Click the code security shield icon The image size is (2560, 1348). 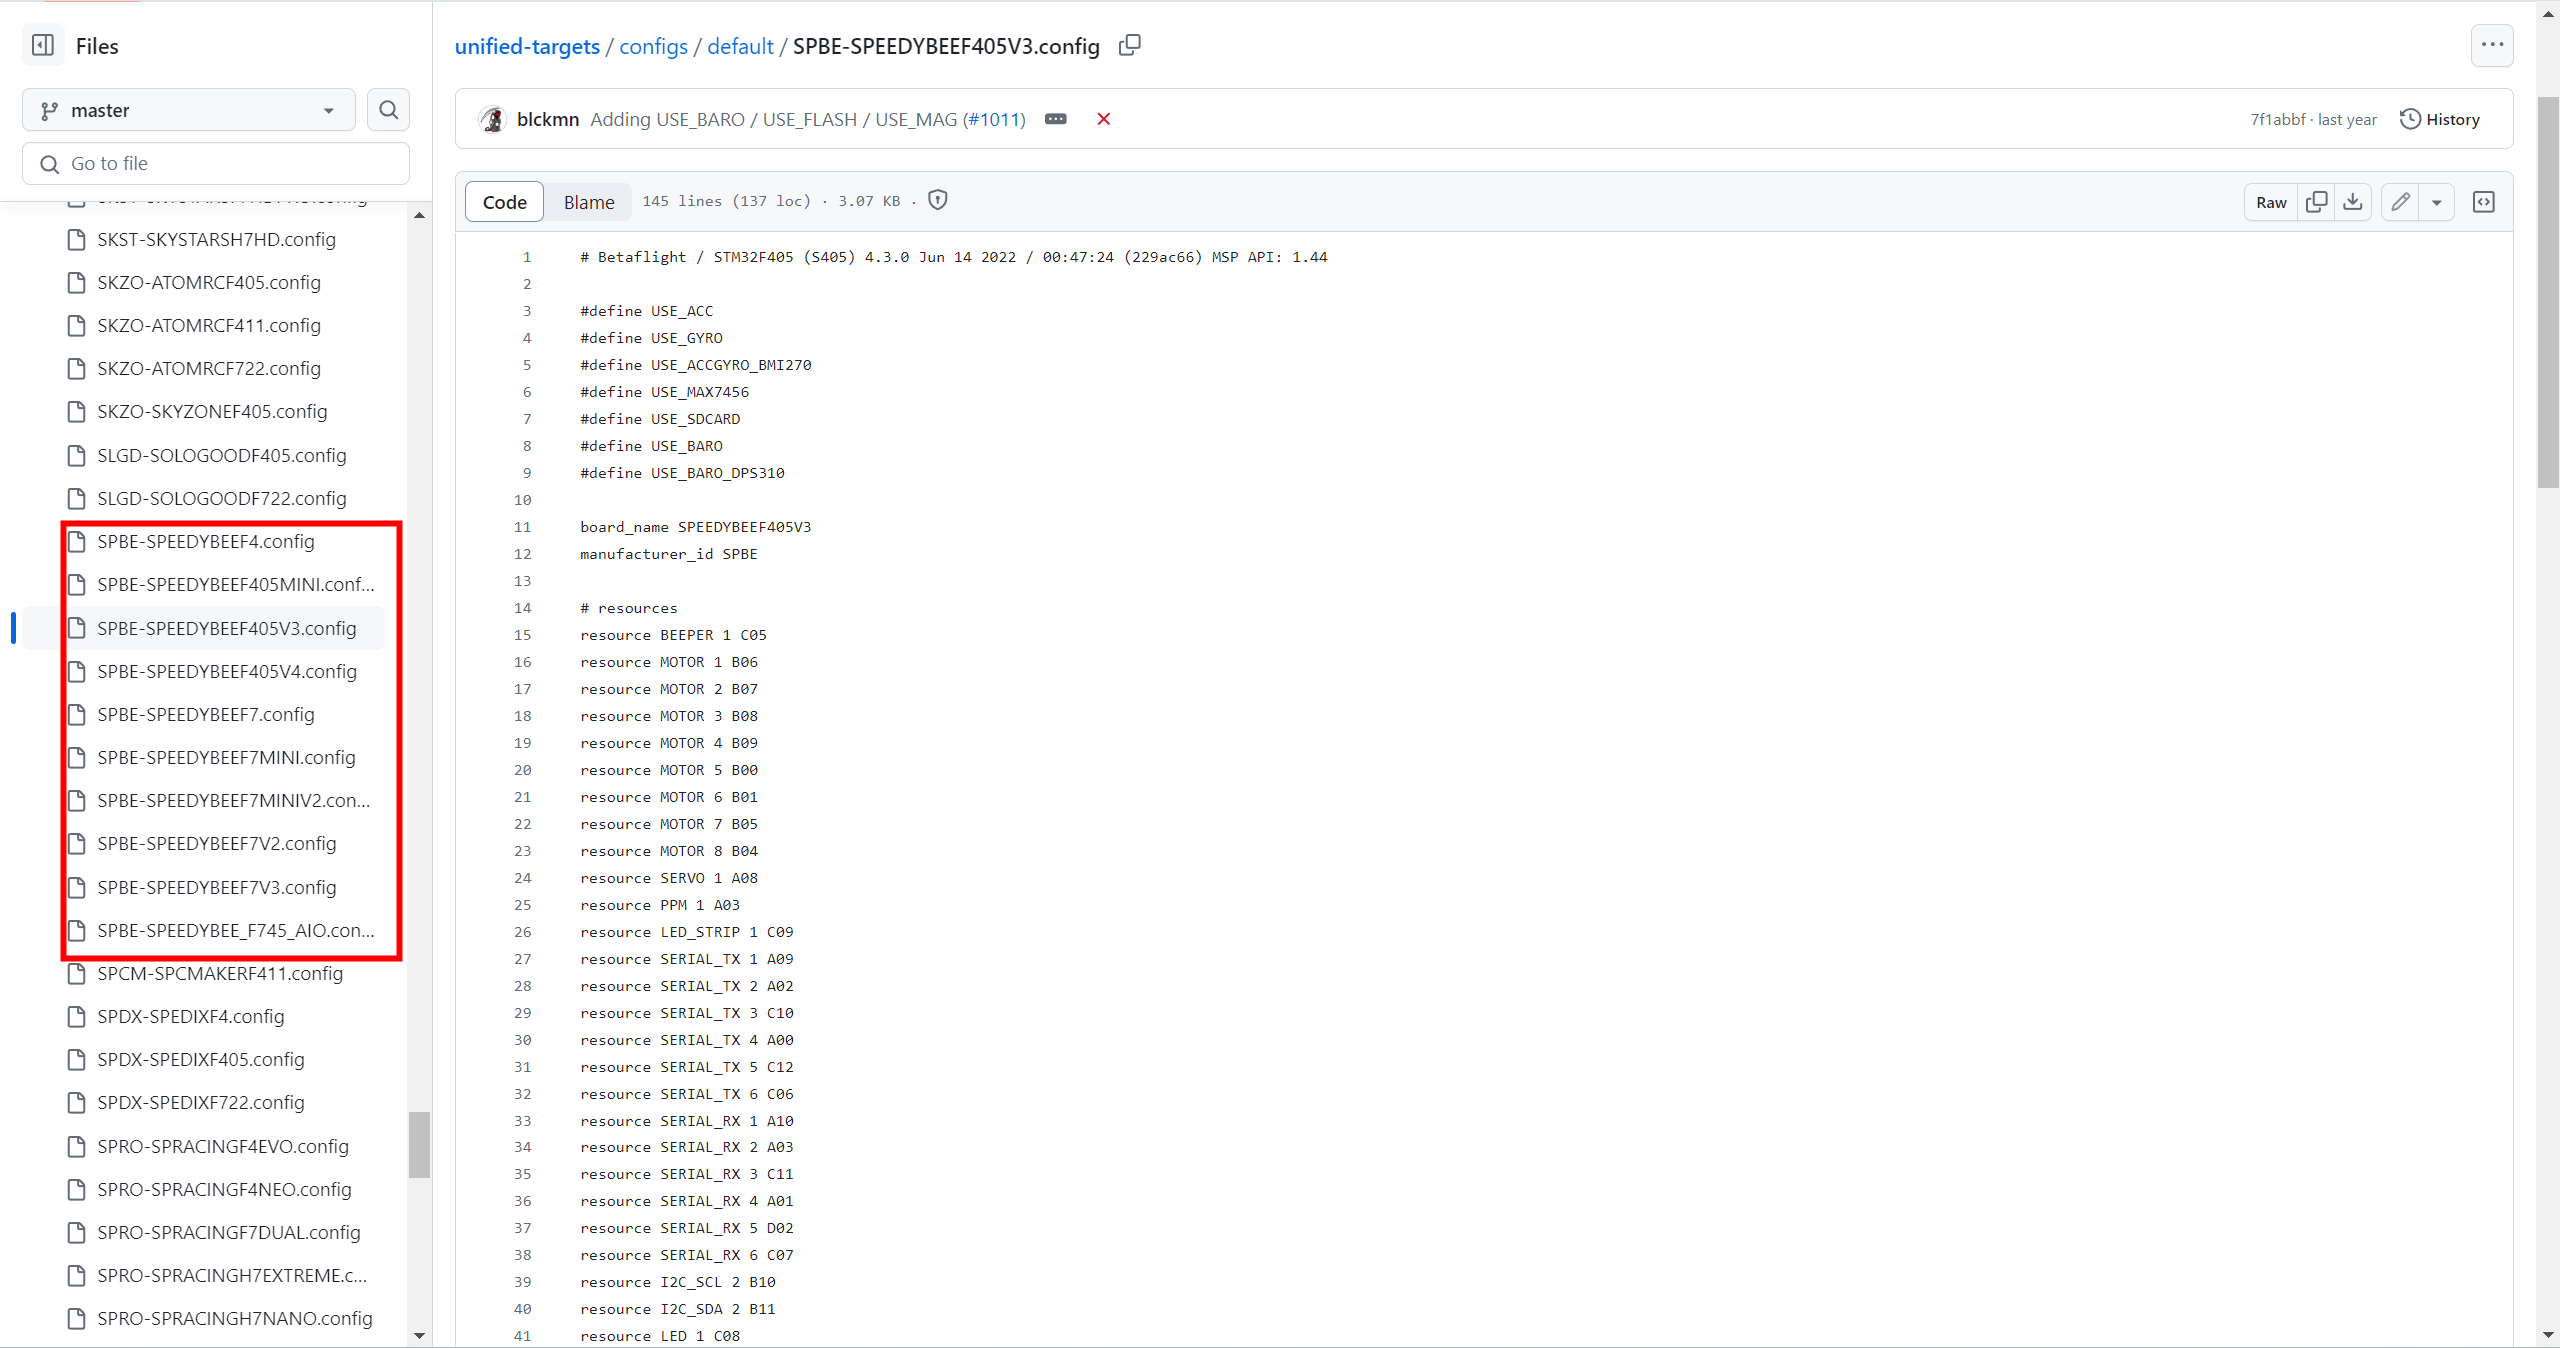tap(937, 200)
